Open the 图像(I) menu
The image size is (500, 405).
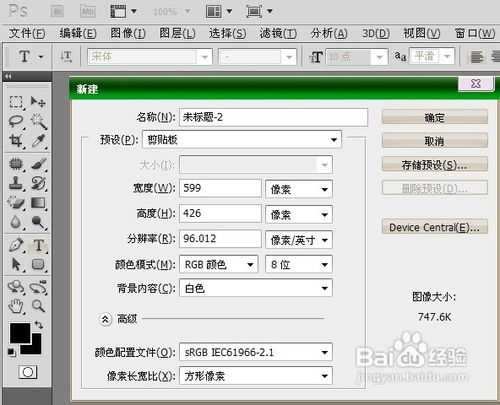click(x=128, y=33)
